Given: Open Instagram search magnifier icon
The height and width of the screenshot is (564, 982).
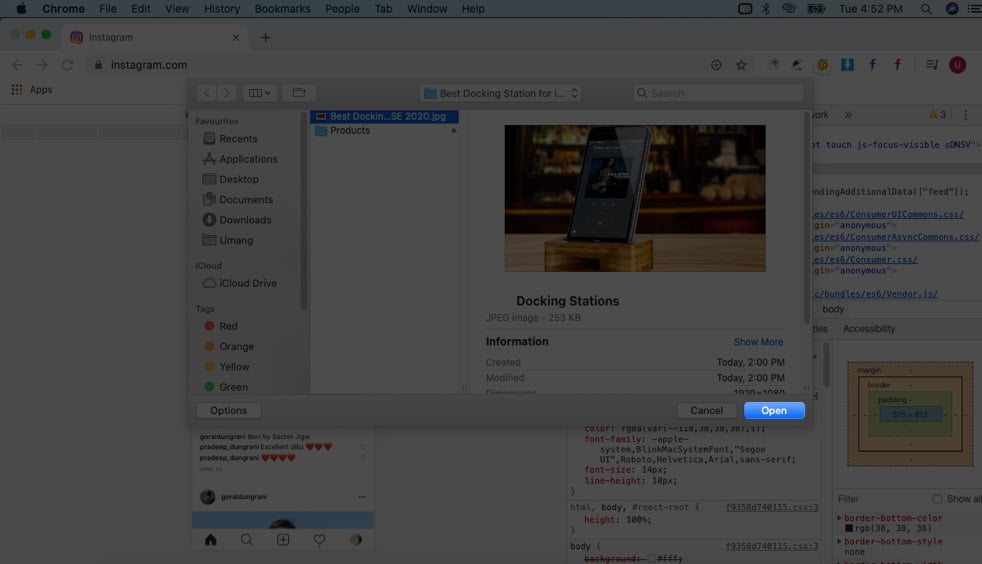Looking at the screenshot, I should point(246,540).
